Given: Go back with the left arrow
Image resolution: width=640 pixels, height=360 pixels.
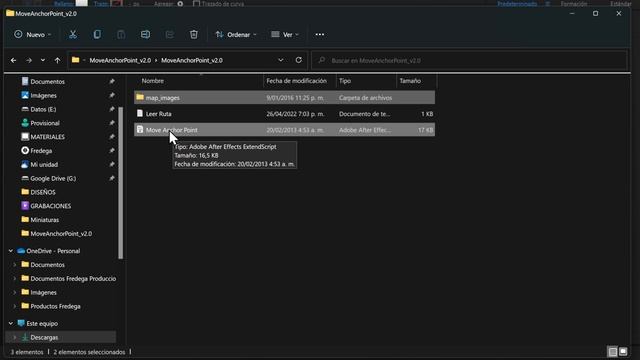Looking at the screenshot, I should [x=13, y=60].
